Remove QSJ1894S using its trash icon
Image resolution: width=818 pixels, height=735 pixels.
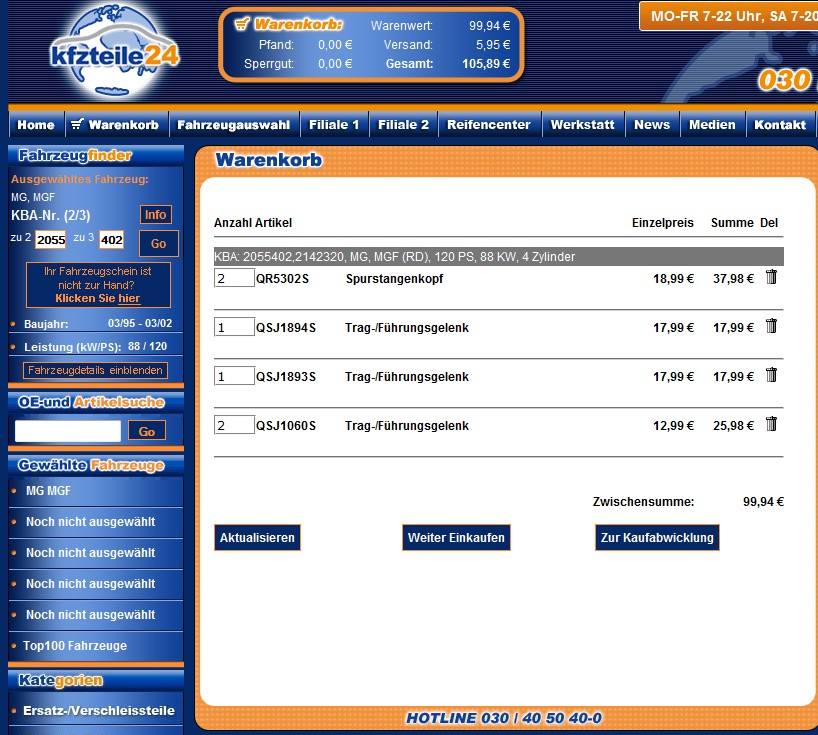point(771,326)
